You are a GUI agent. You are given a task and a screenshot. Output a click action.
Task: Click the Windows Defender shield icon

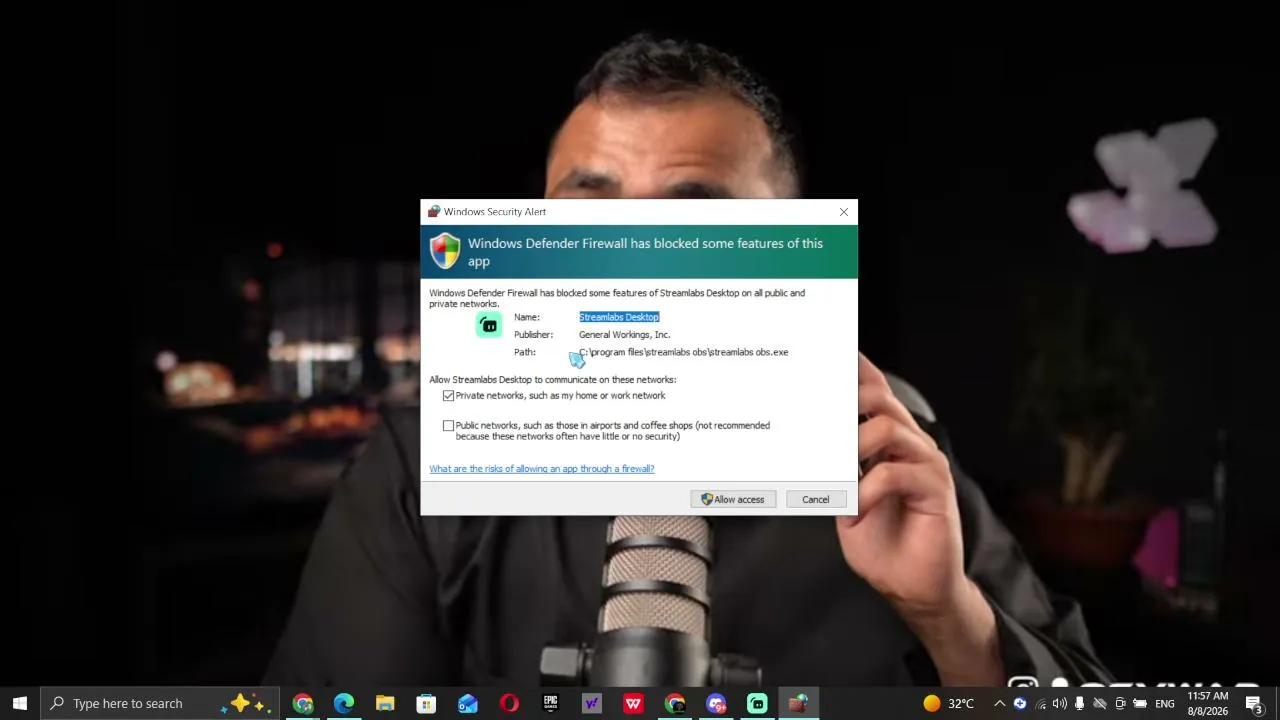[x=445, y=251]
